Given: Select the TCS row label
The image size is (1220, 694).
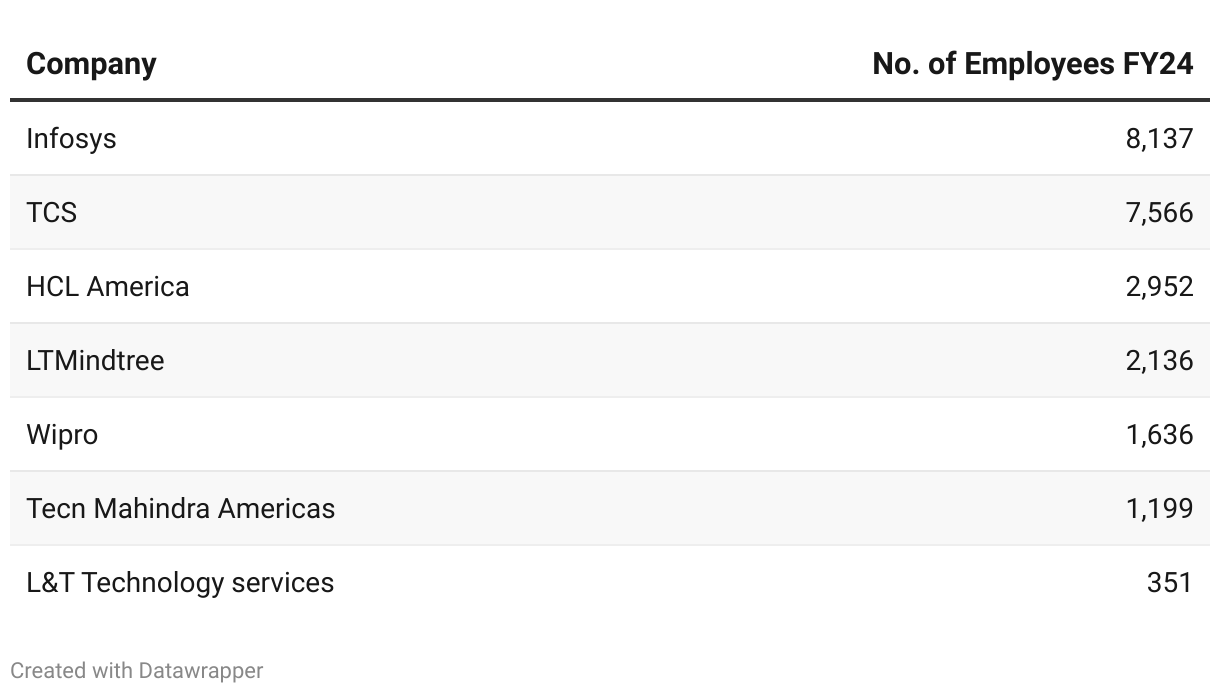Looking at the screenshot, I should point(51,212).
